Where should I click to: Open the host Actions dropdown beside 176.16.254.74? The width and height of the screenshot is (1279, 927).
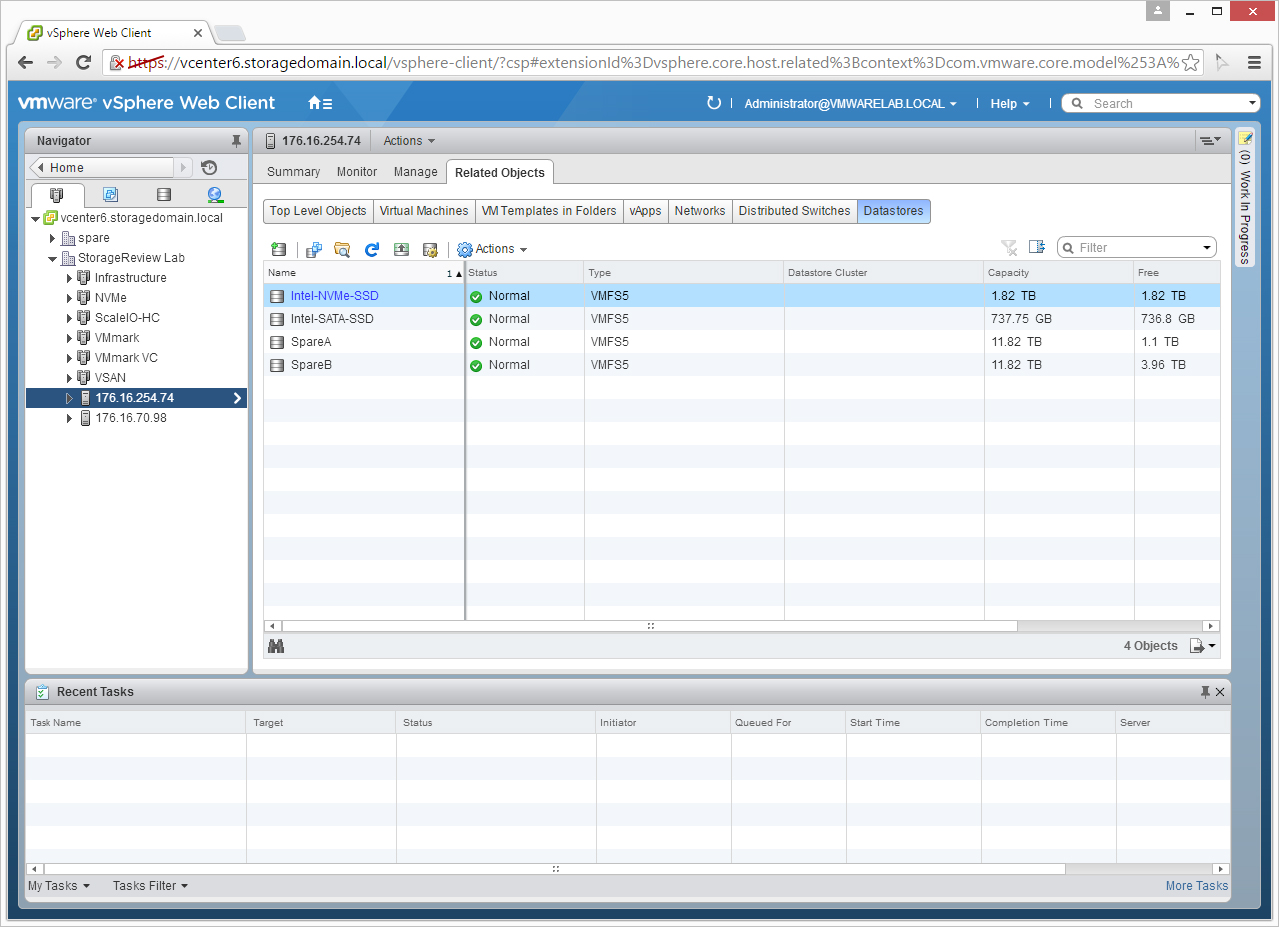[409, 141]
